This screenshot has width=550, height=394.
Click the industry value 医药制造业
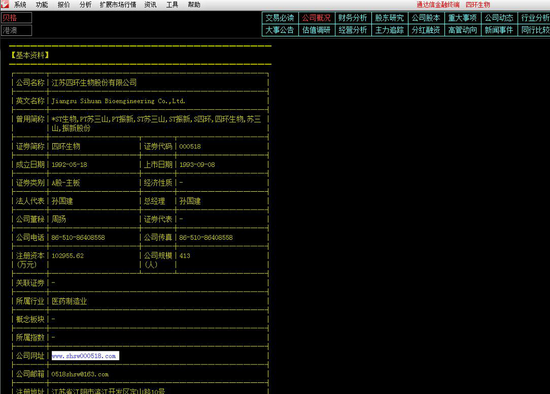(69, 301)
